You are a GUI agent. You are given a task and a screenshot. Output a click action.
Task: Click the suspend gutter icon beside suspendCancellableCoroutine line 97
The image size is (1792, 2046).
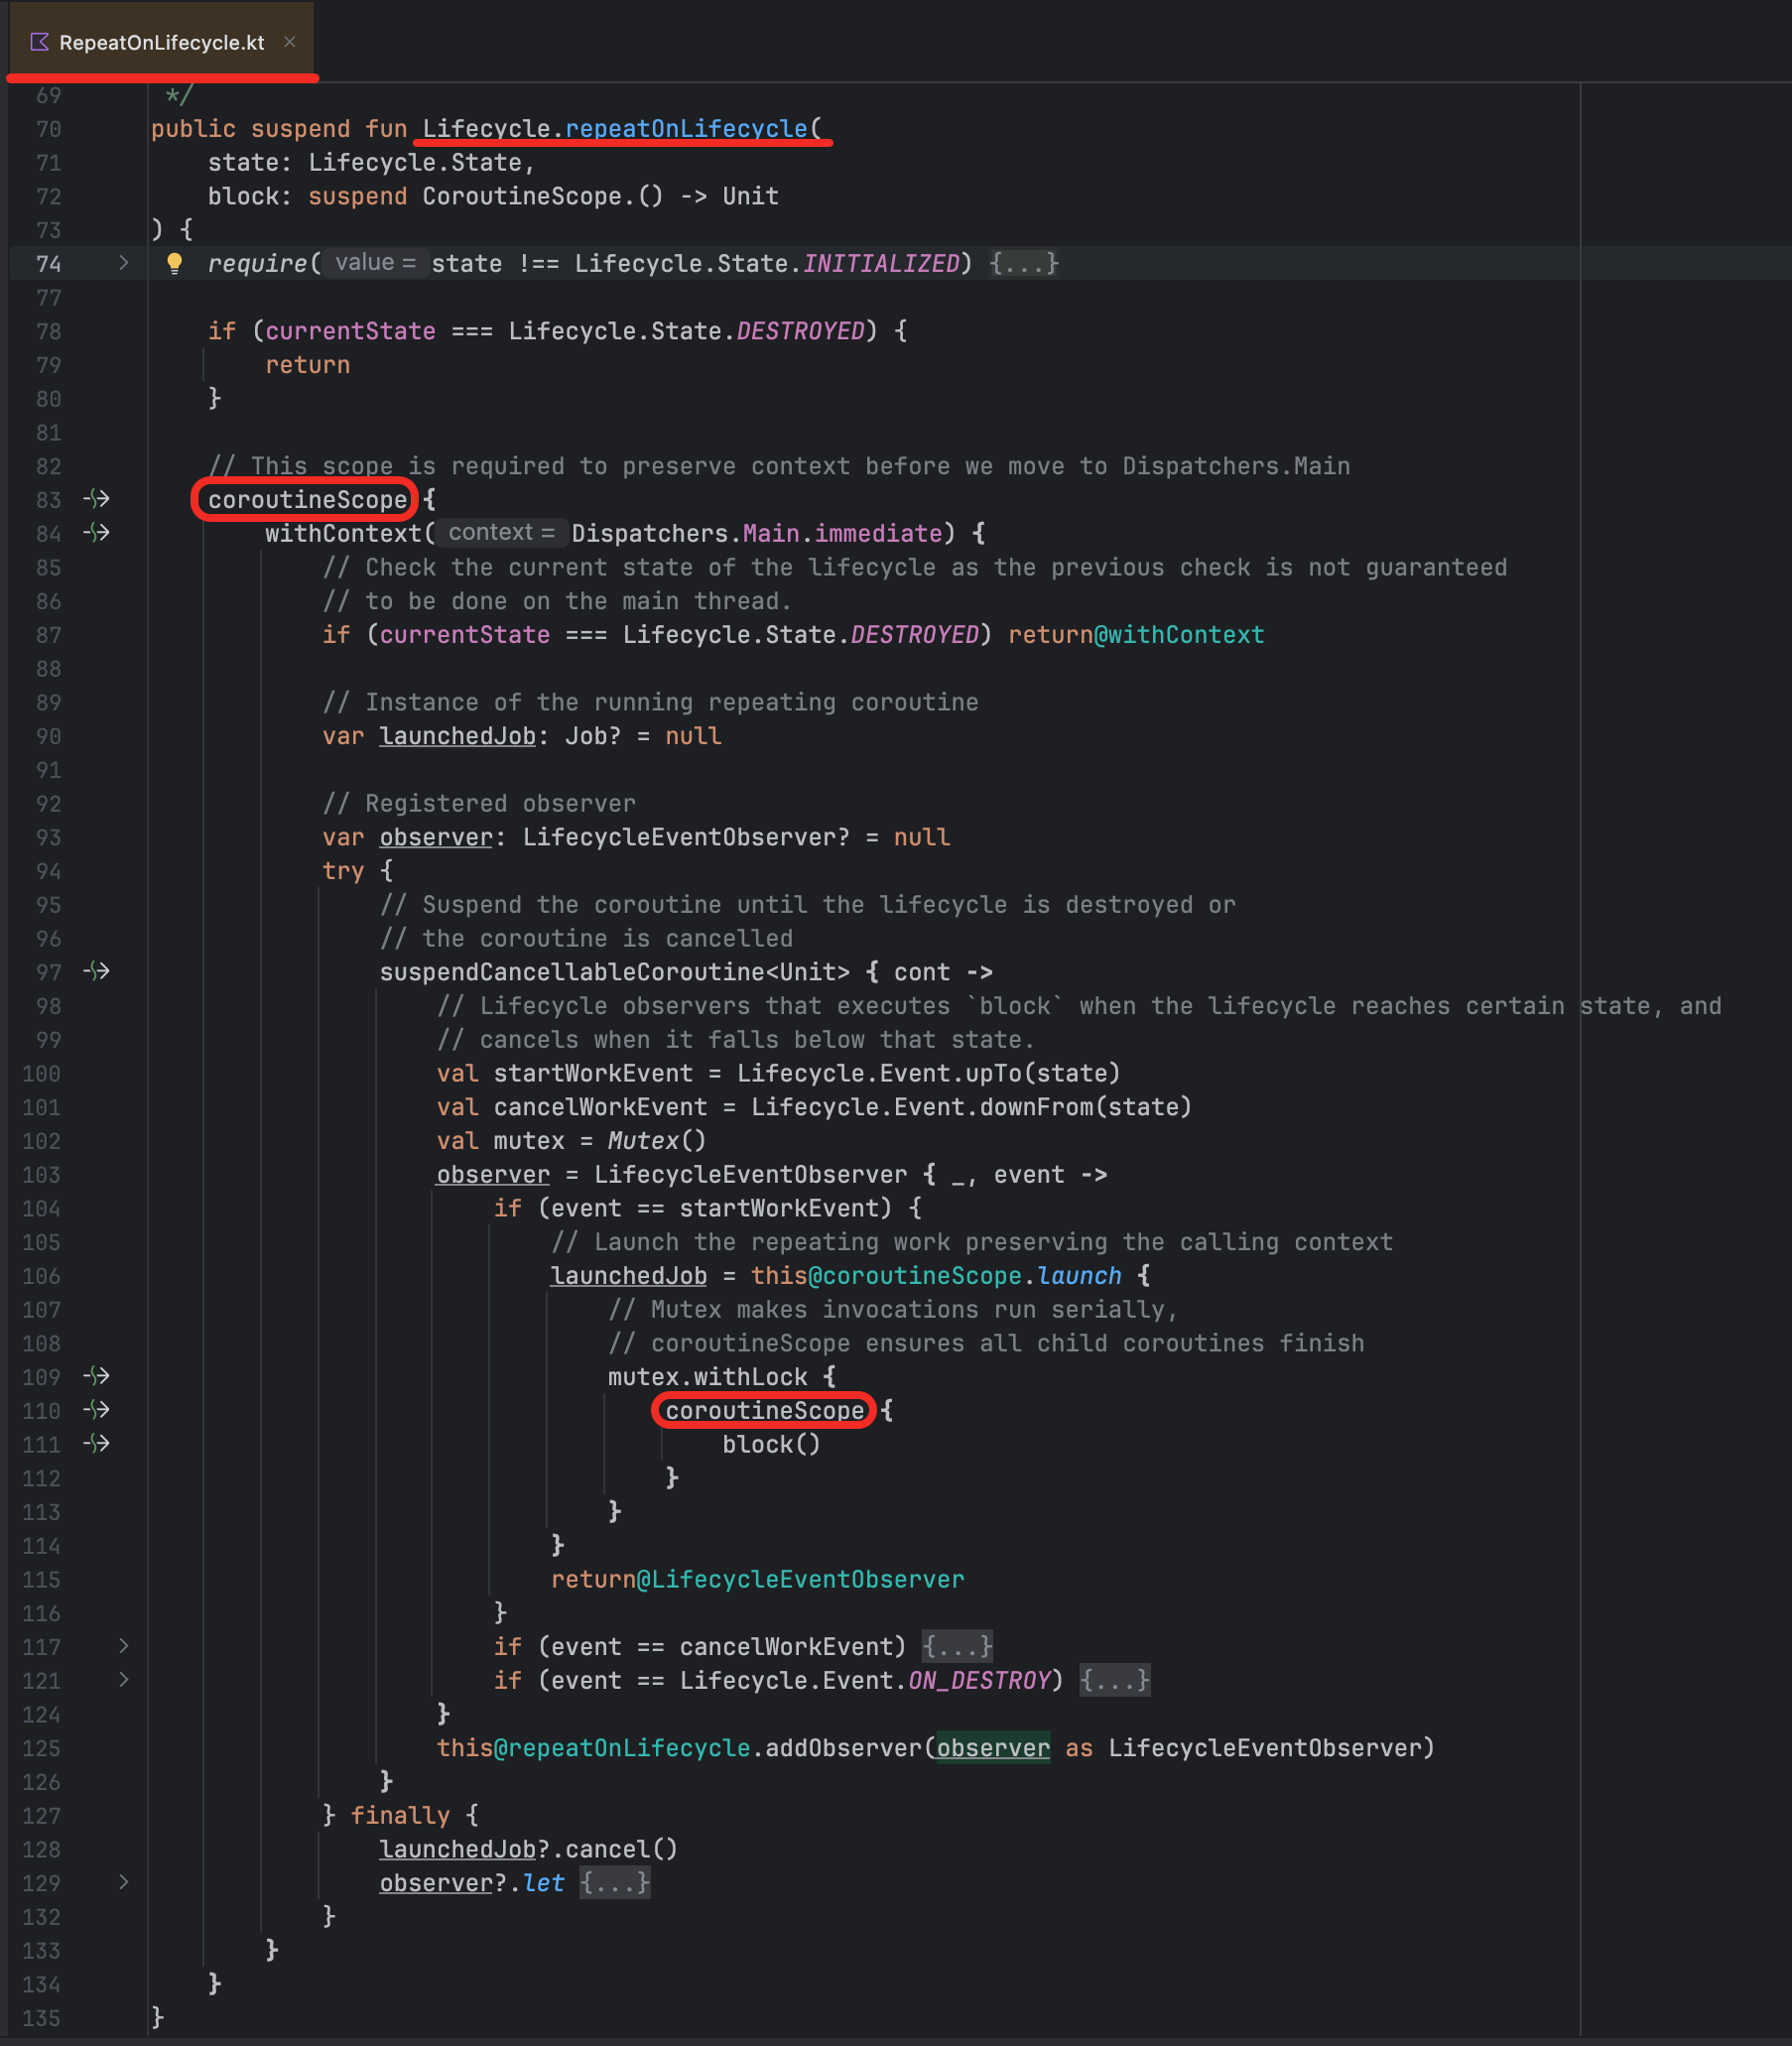pos(96,971)
